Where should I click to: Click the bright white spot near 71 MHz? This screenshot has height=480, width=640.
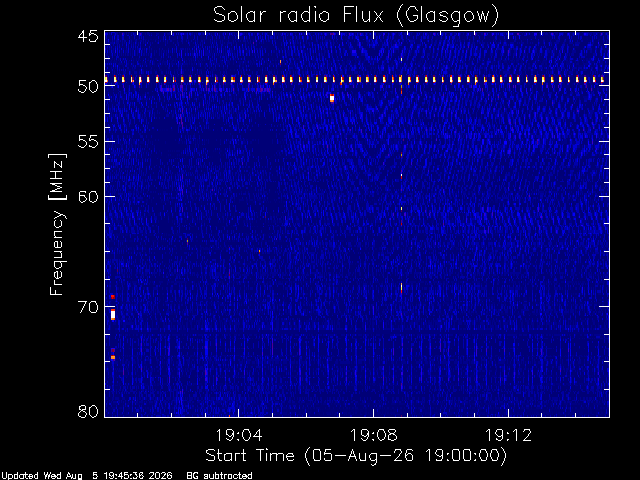click(113, 315)
